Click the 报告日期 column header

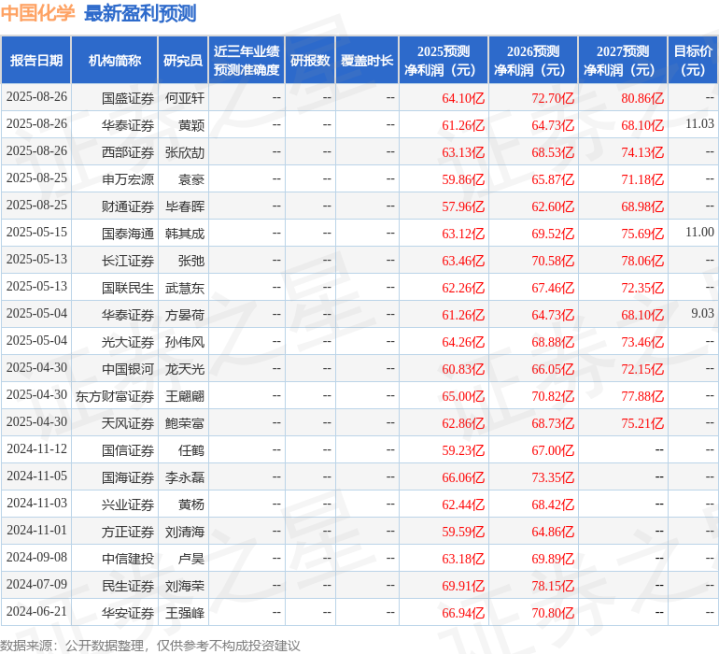click(x=36, y=60)
